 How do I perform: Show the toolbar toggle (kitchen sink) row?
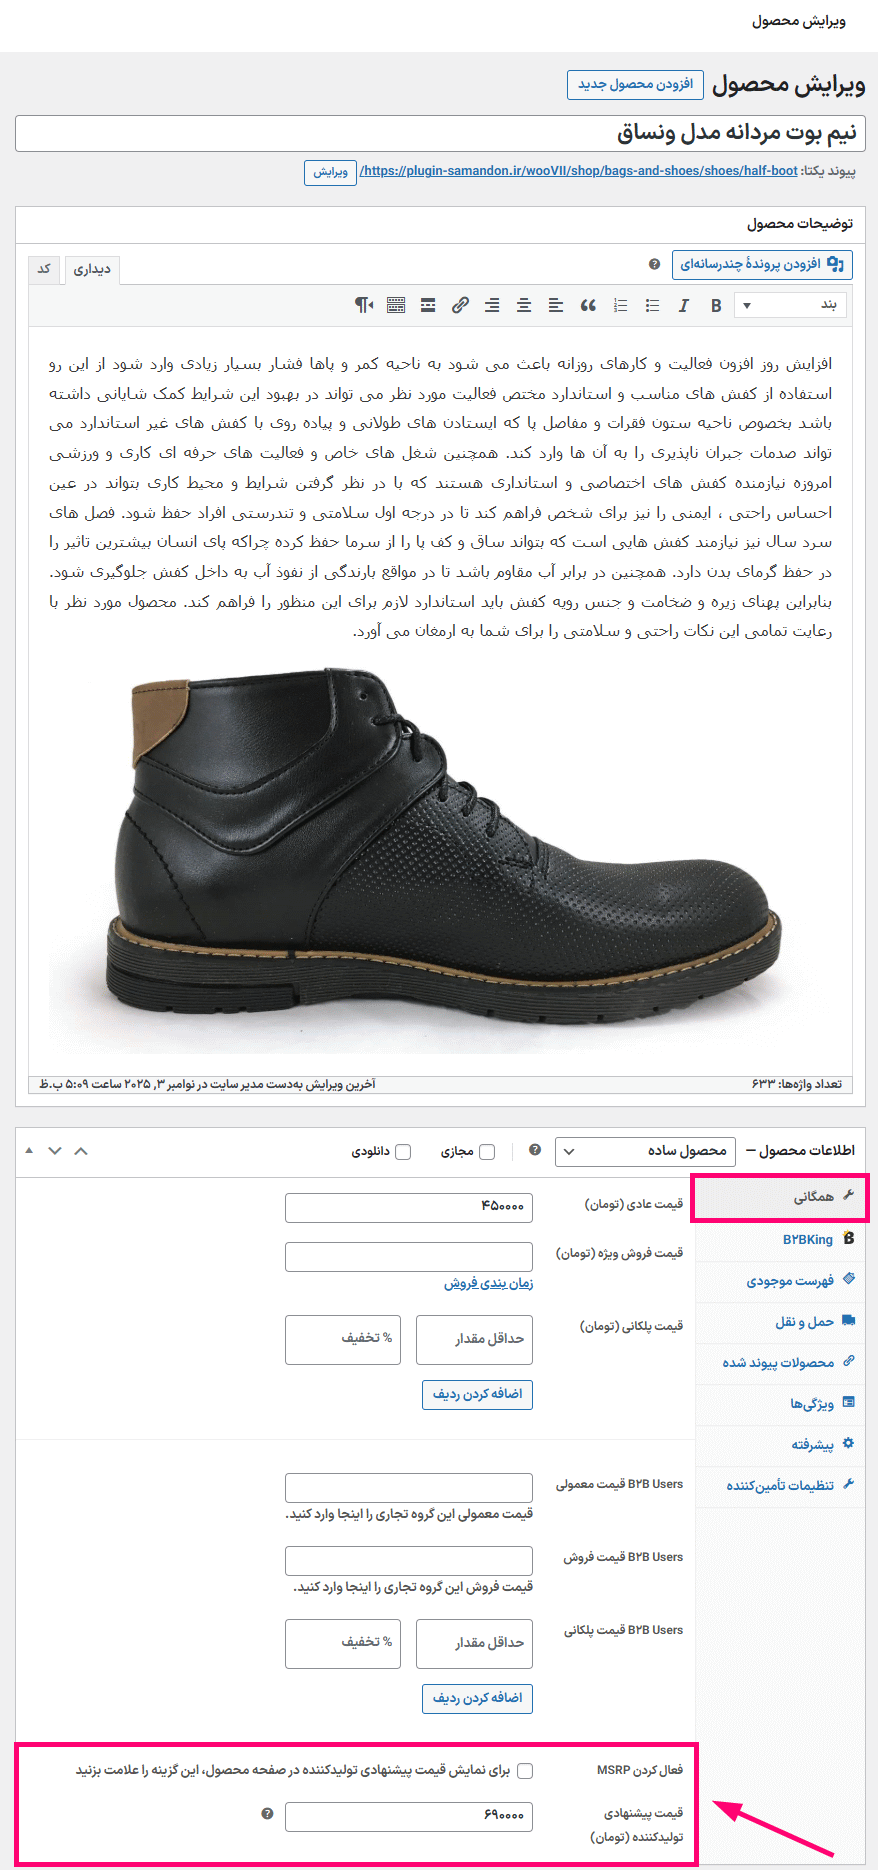[396, 306]
